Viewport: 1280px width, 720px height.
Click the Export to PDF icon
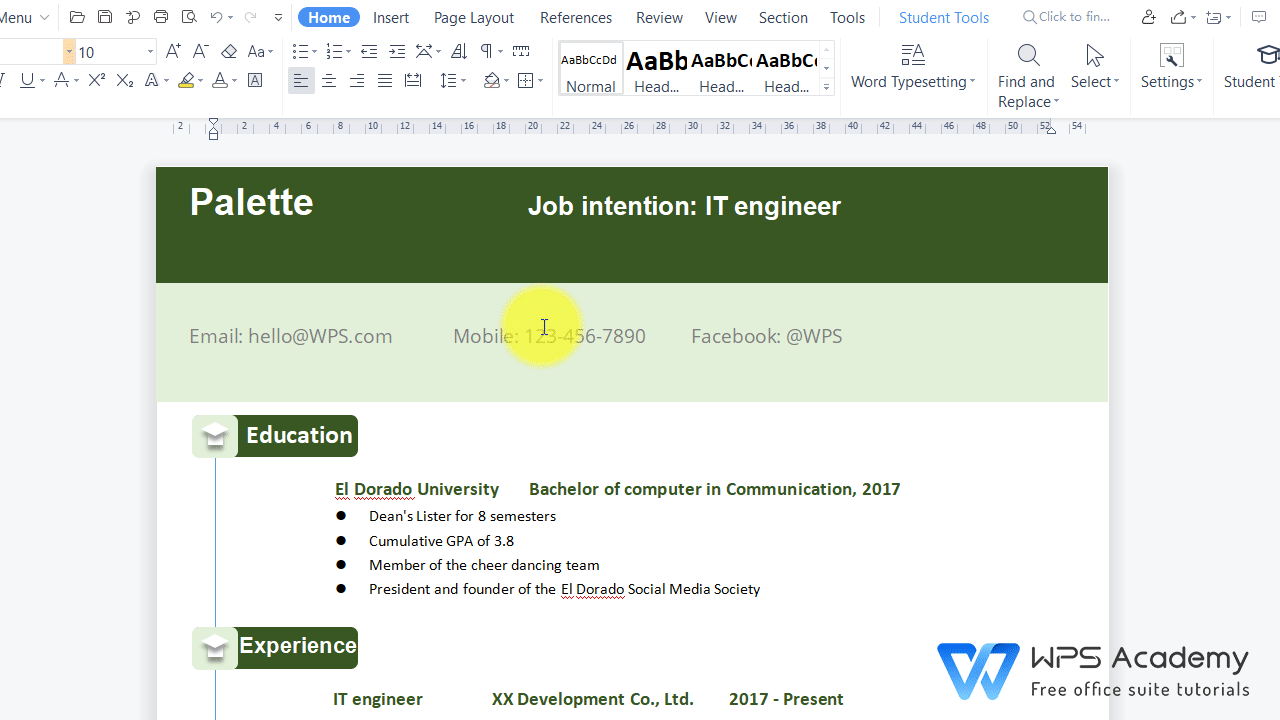[x=133, y=17]
